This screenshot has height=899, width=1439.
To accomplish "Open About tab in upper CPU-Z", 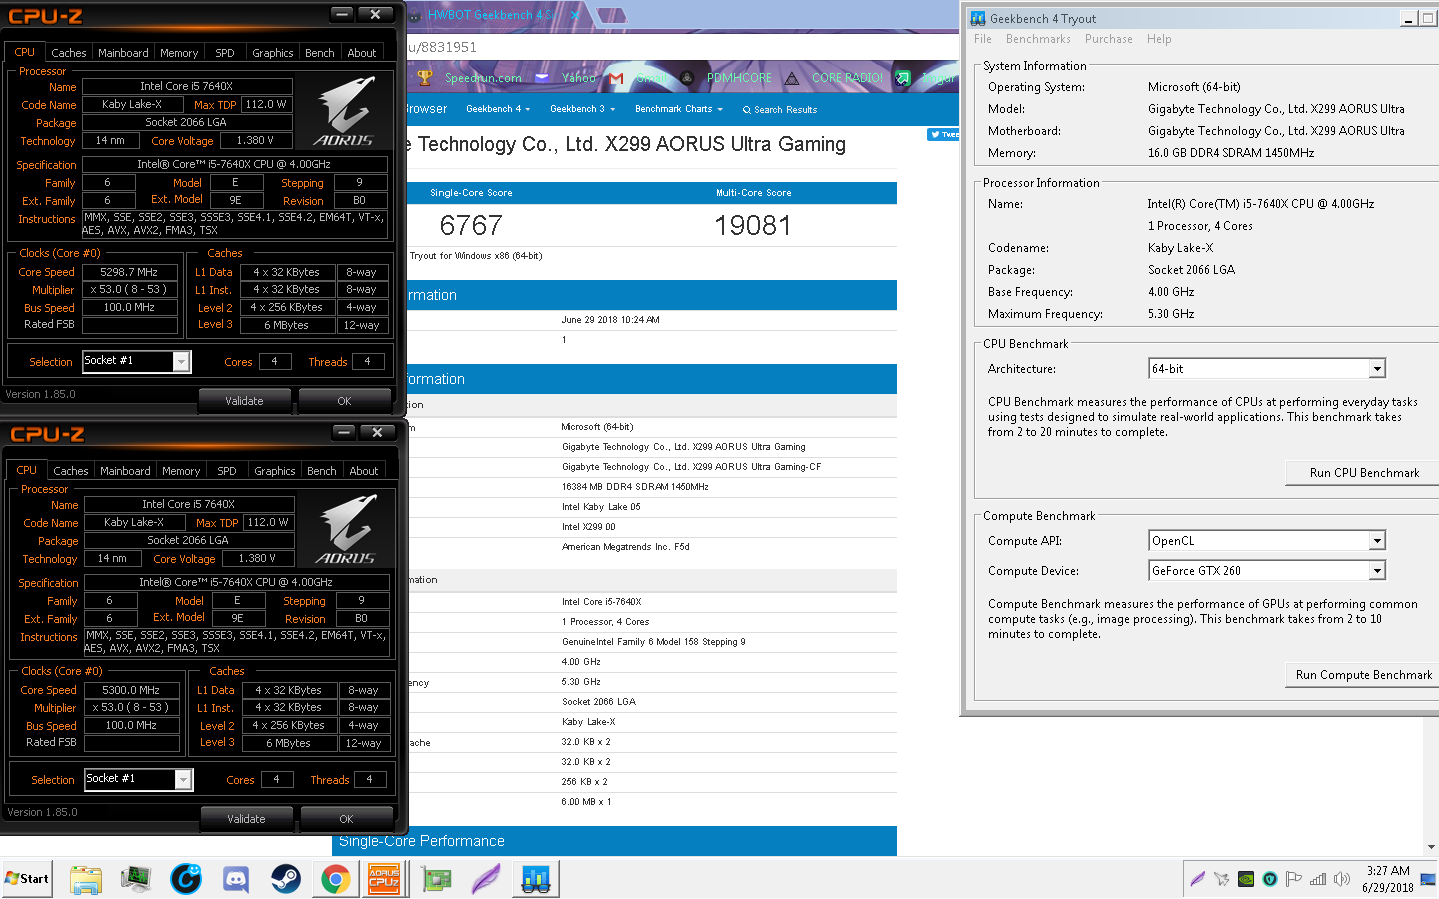I will [x=362, y=53].
